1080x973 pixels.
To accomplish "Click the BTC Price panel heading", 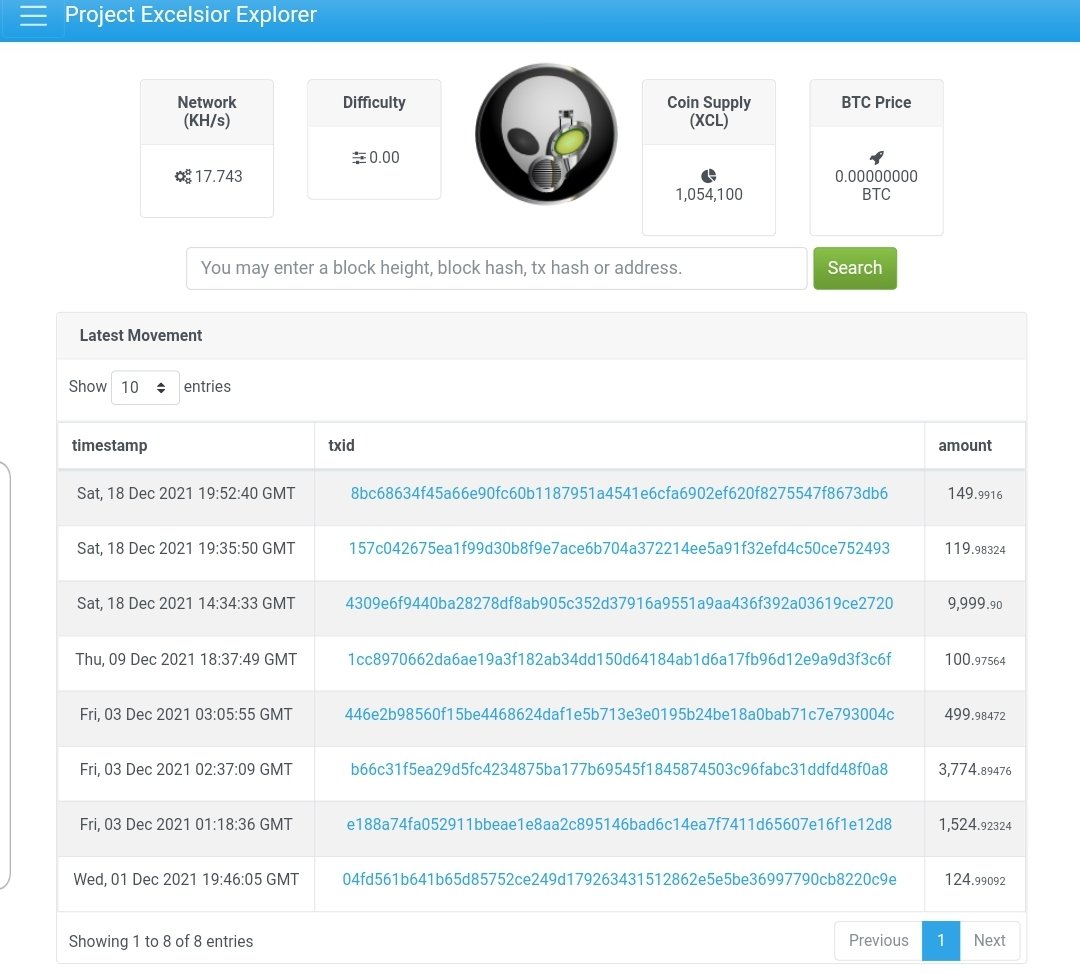I will (876, 103).
